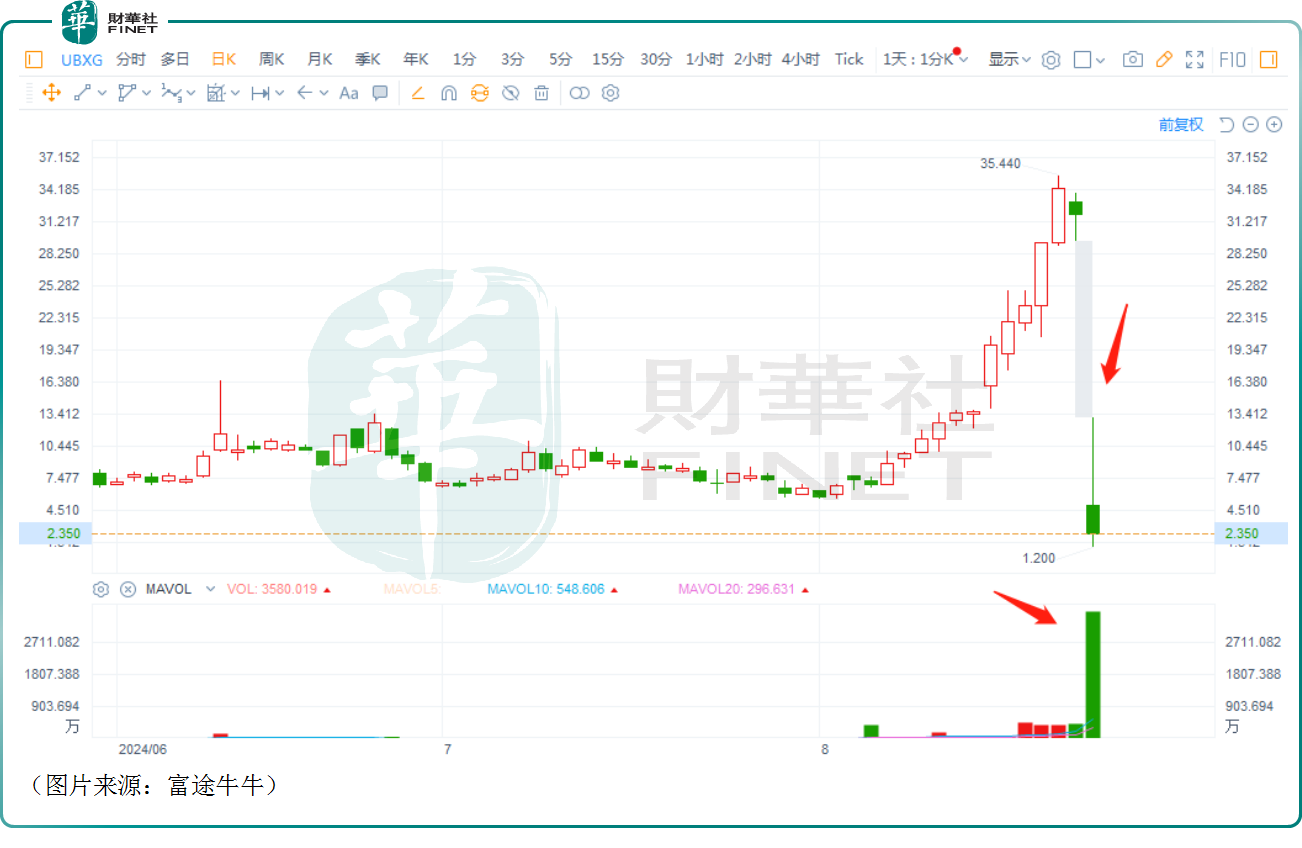Toggle the magnet snap tool
This screenshot has width=1302, height=848.
pos(448,93)
